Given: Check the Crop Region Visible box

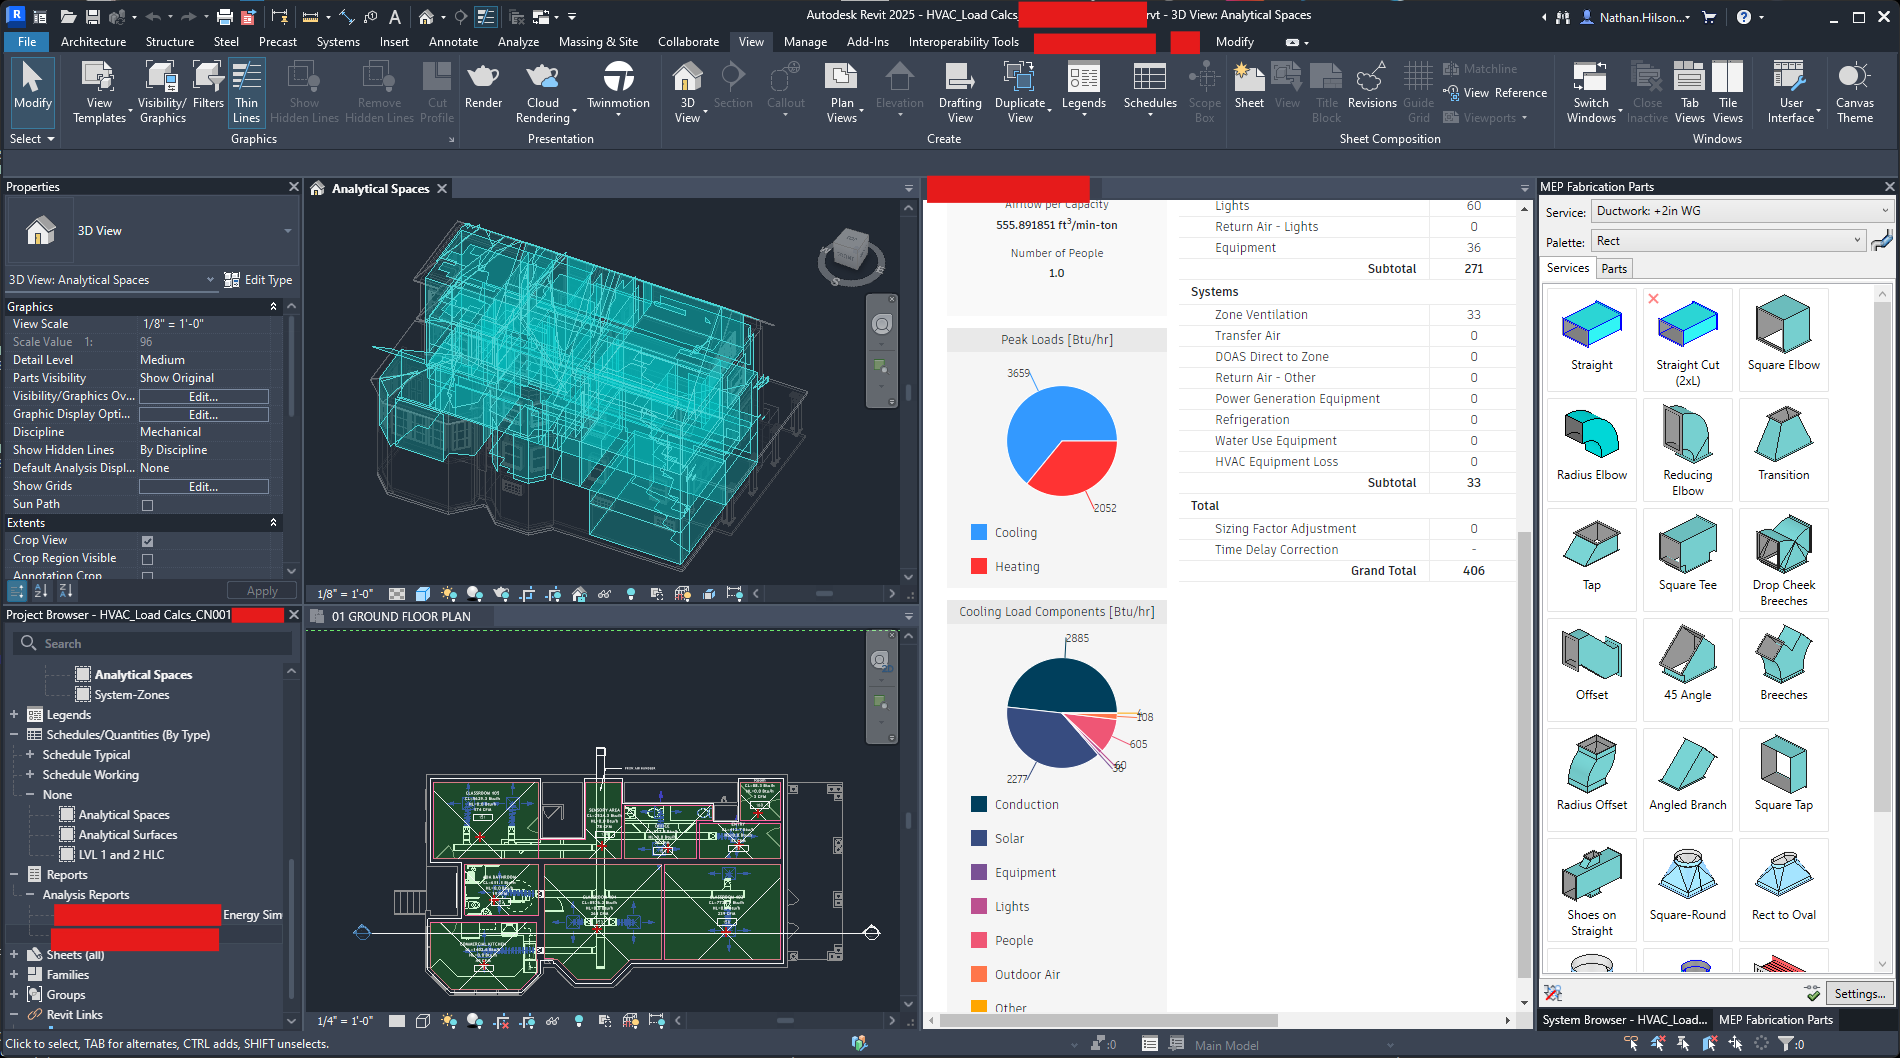Looking at the screenshot, I should point(148,559).
